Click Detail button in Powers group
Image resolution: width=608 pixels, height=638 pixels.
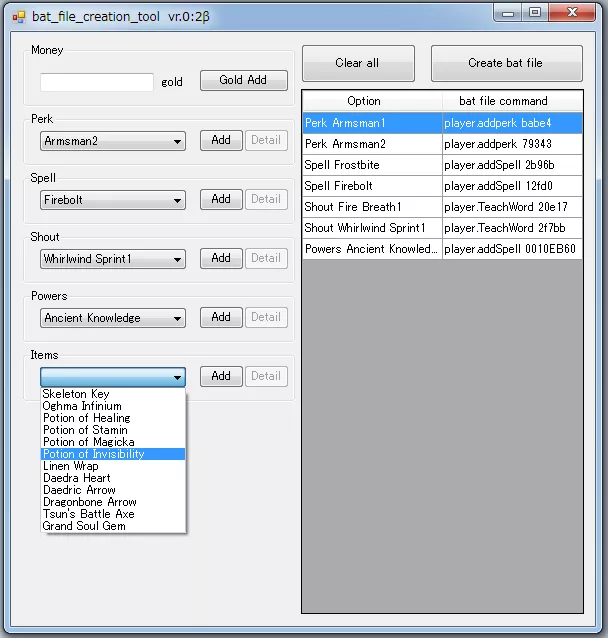pyautogui.click(x=266, y=317)
